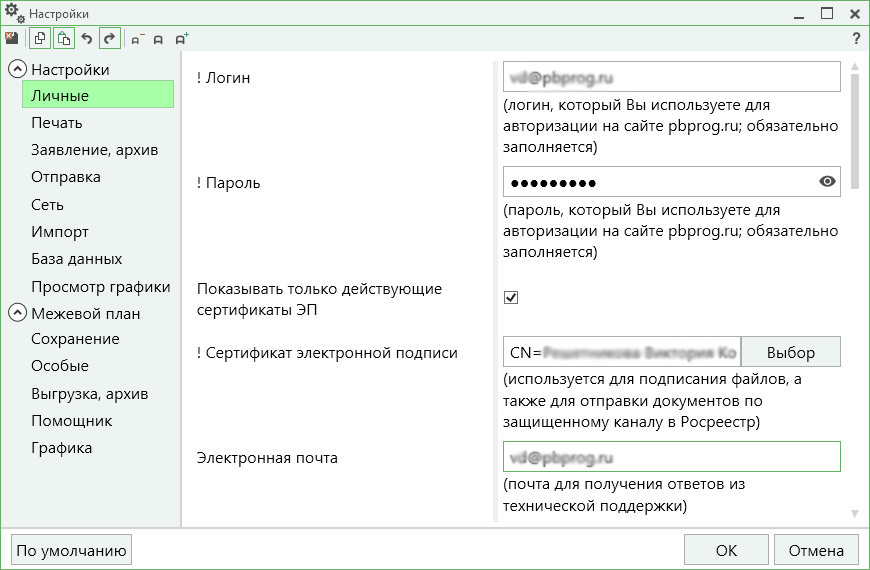Open the Заявление, архив settings category
Screen dimensions: 870x570
(x=94, y=150)
